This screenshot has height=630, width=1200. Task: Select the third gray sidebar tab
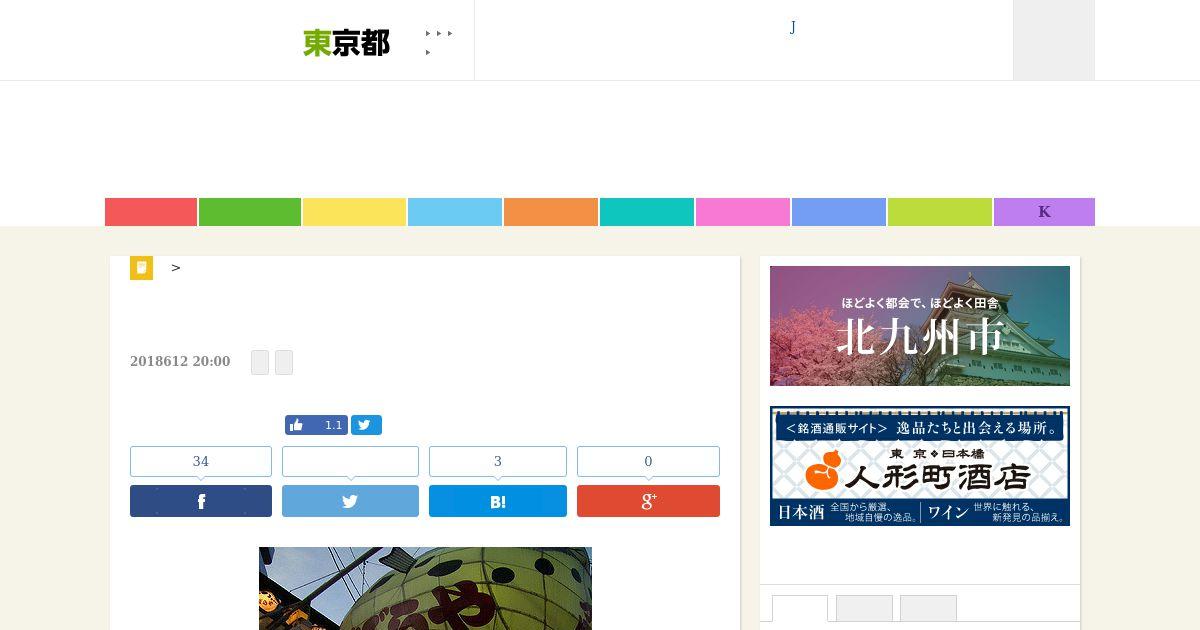click(x=928, y=608)
